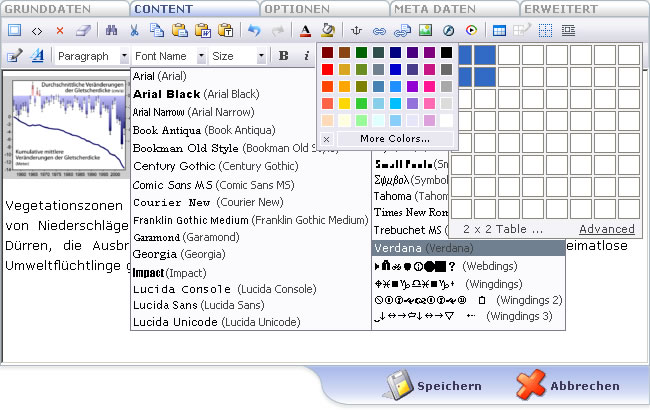Click the insert table icon
Viewport: 650px width, 410px height.
point(499,31)
